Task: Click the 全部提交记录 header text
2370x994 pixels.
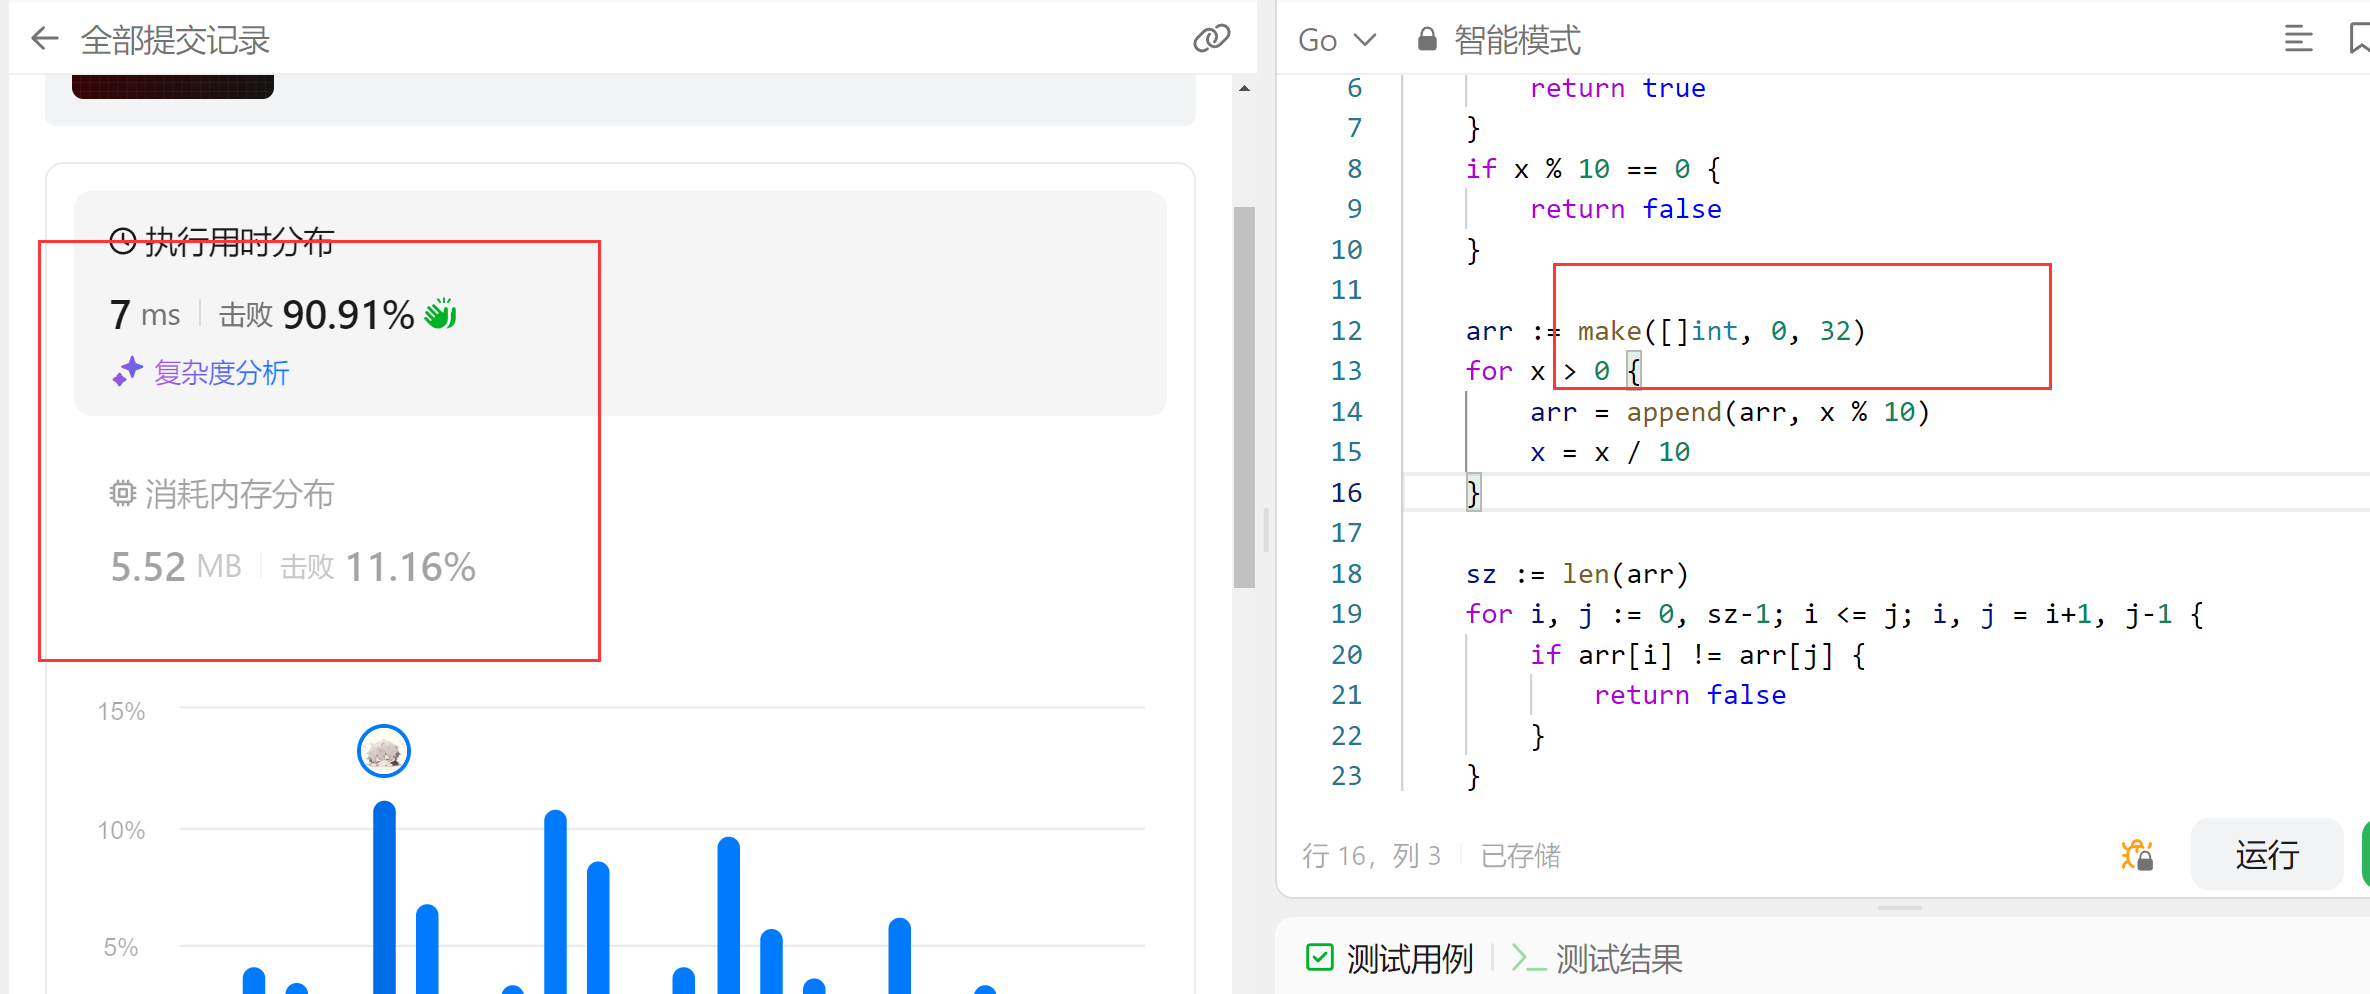Action: tap(175, 40)
